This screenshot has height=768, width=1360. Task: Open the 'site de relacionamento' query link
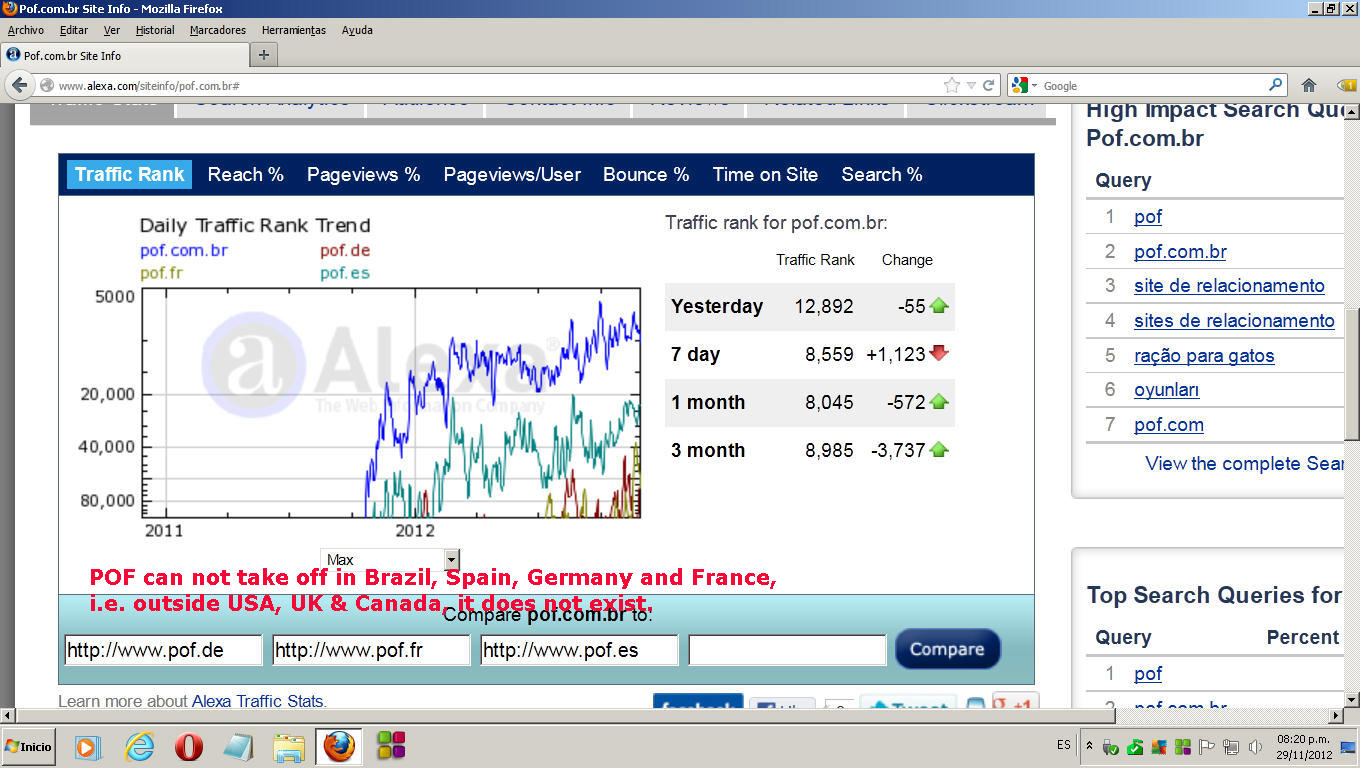pyautogui.click(x=1229, y=285)
